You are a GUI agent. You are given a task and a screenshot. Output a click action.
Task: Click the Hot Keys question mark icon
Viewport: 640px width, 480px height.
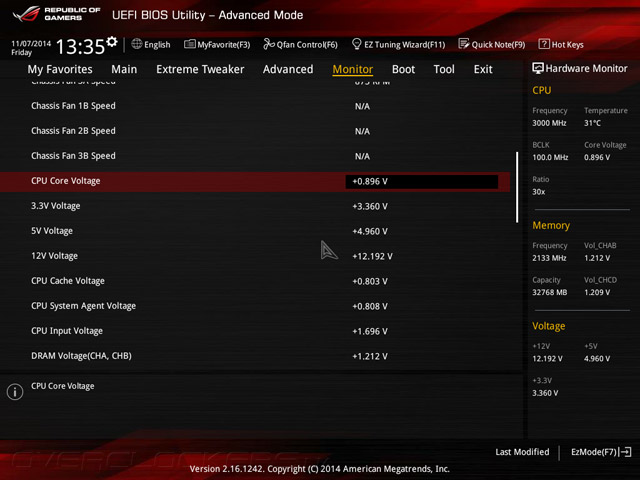point(544,44)
